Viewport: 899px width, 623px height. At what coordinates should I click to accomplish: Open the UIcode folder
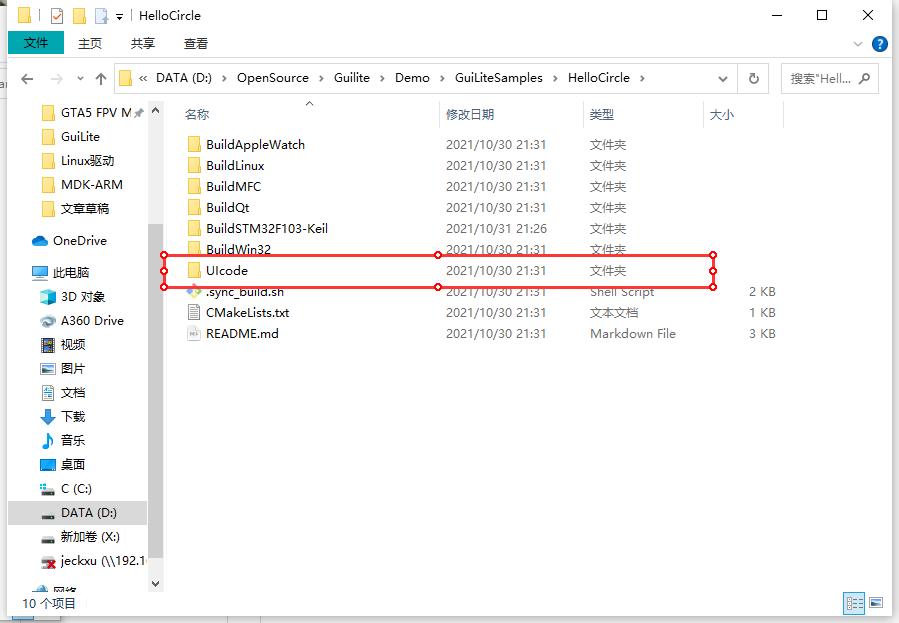[227, 270]
